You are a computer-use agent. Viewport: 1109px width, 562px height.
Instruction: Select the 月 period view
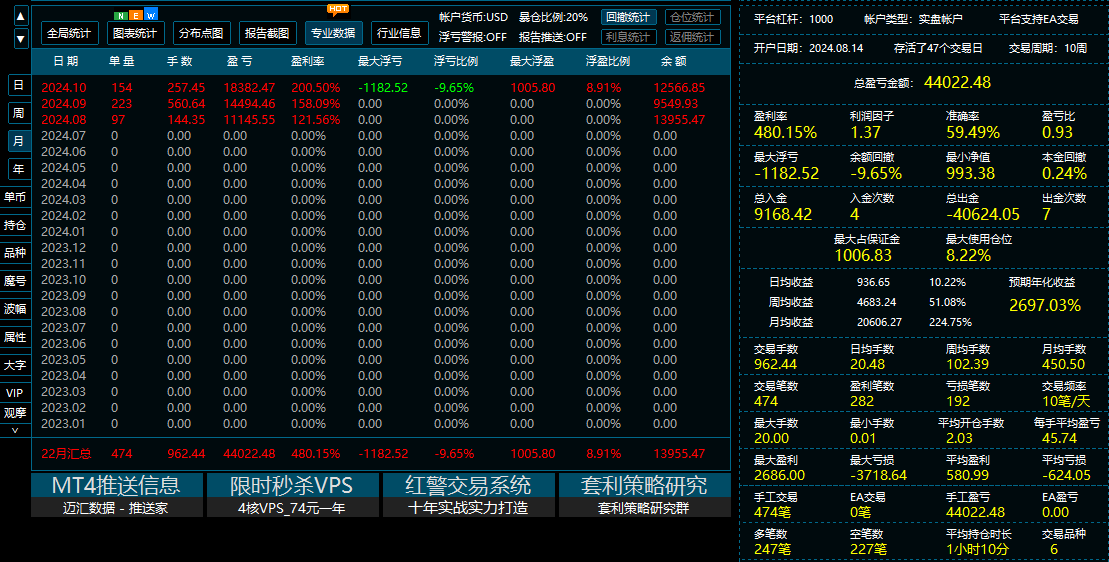coord(19,141)
